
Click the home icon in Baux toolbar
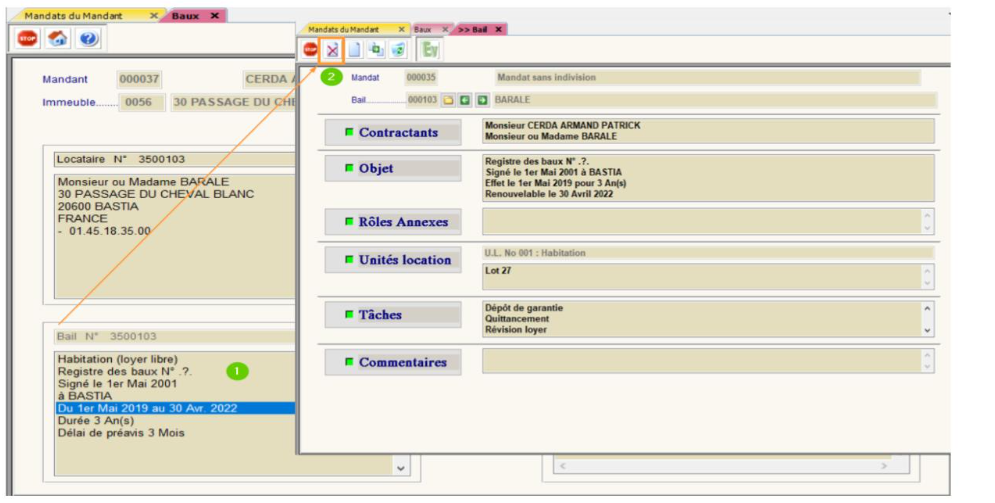58,39
